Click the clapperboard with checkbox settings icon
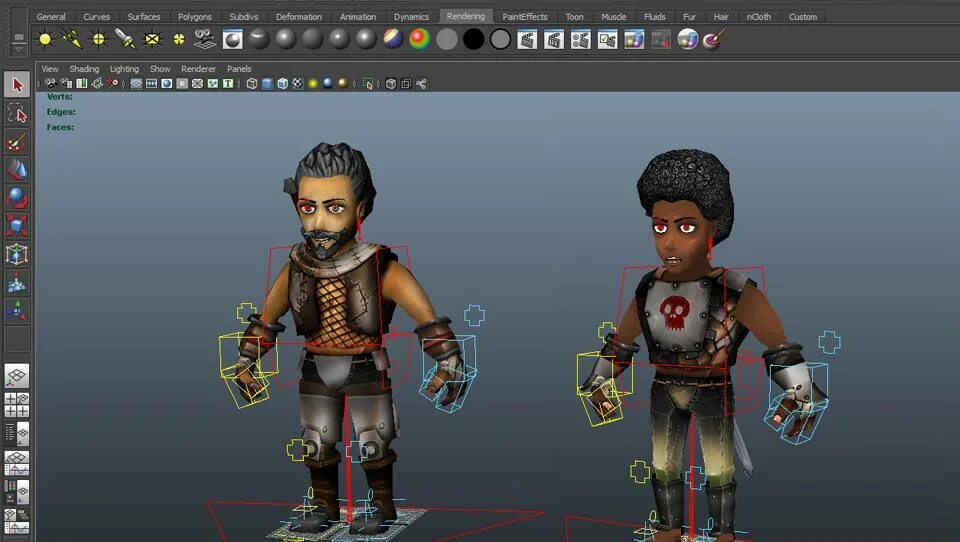960x542 pixels. (x=607, y=40)
